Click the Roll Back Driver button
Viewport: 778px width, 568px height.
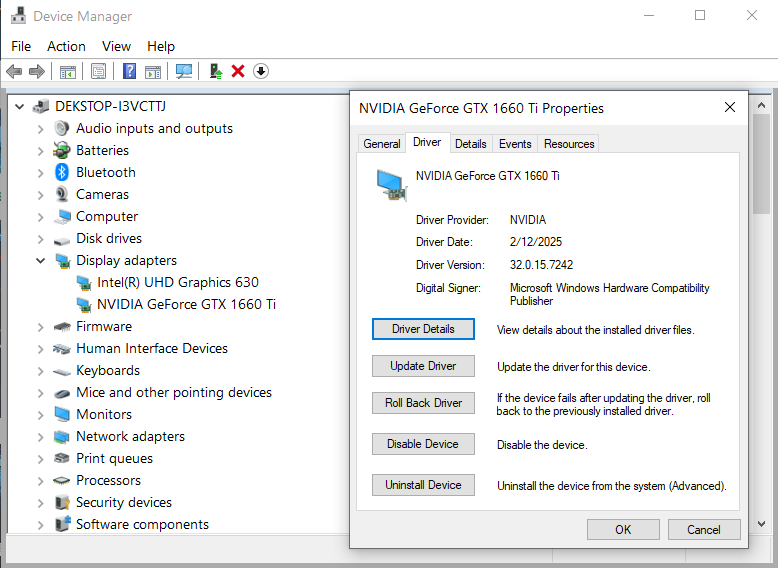coord(423,403)
